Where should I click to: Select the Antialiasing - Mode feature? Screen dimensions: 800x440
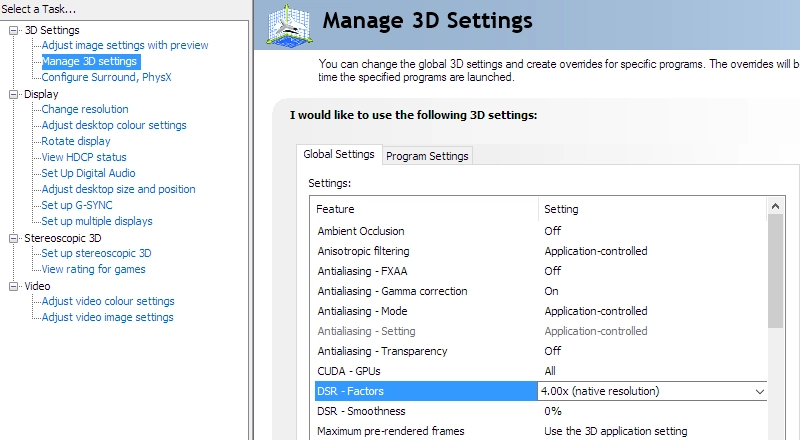click(x=362, y=311)
